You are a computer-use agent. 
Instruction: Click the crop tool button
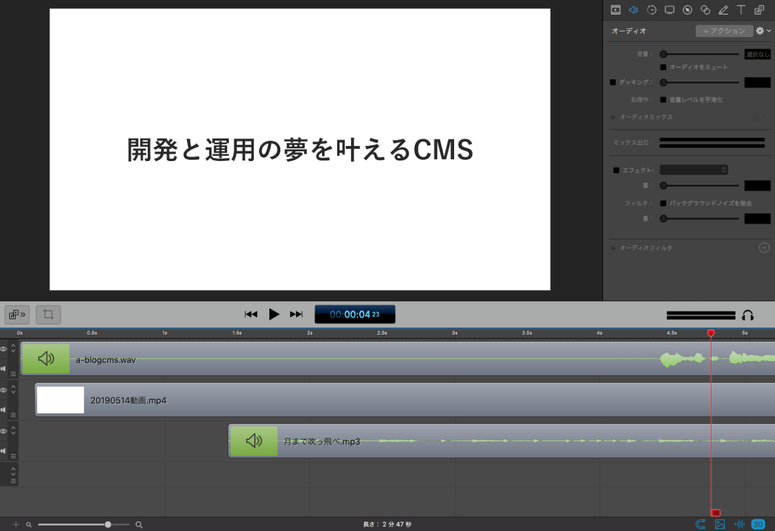[48, 314]
